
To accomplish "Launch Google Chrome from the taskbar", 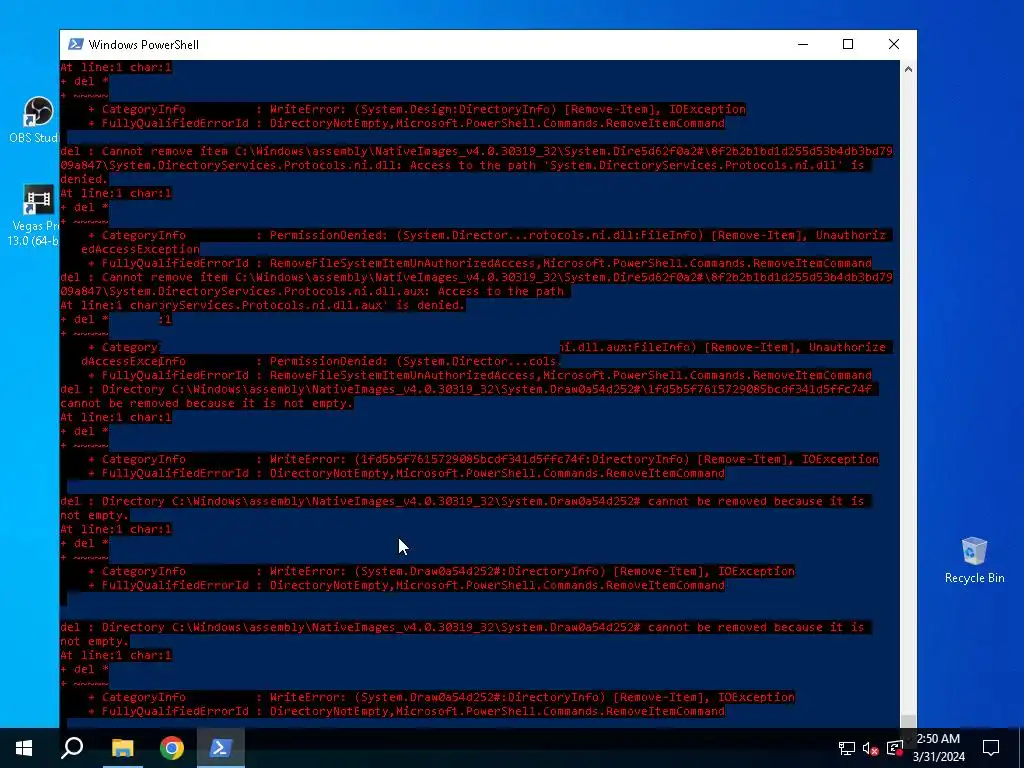I will (172, 748).
